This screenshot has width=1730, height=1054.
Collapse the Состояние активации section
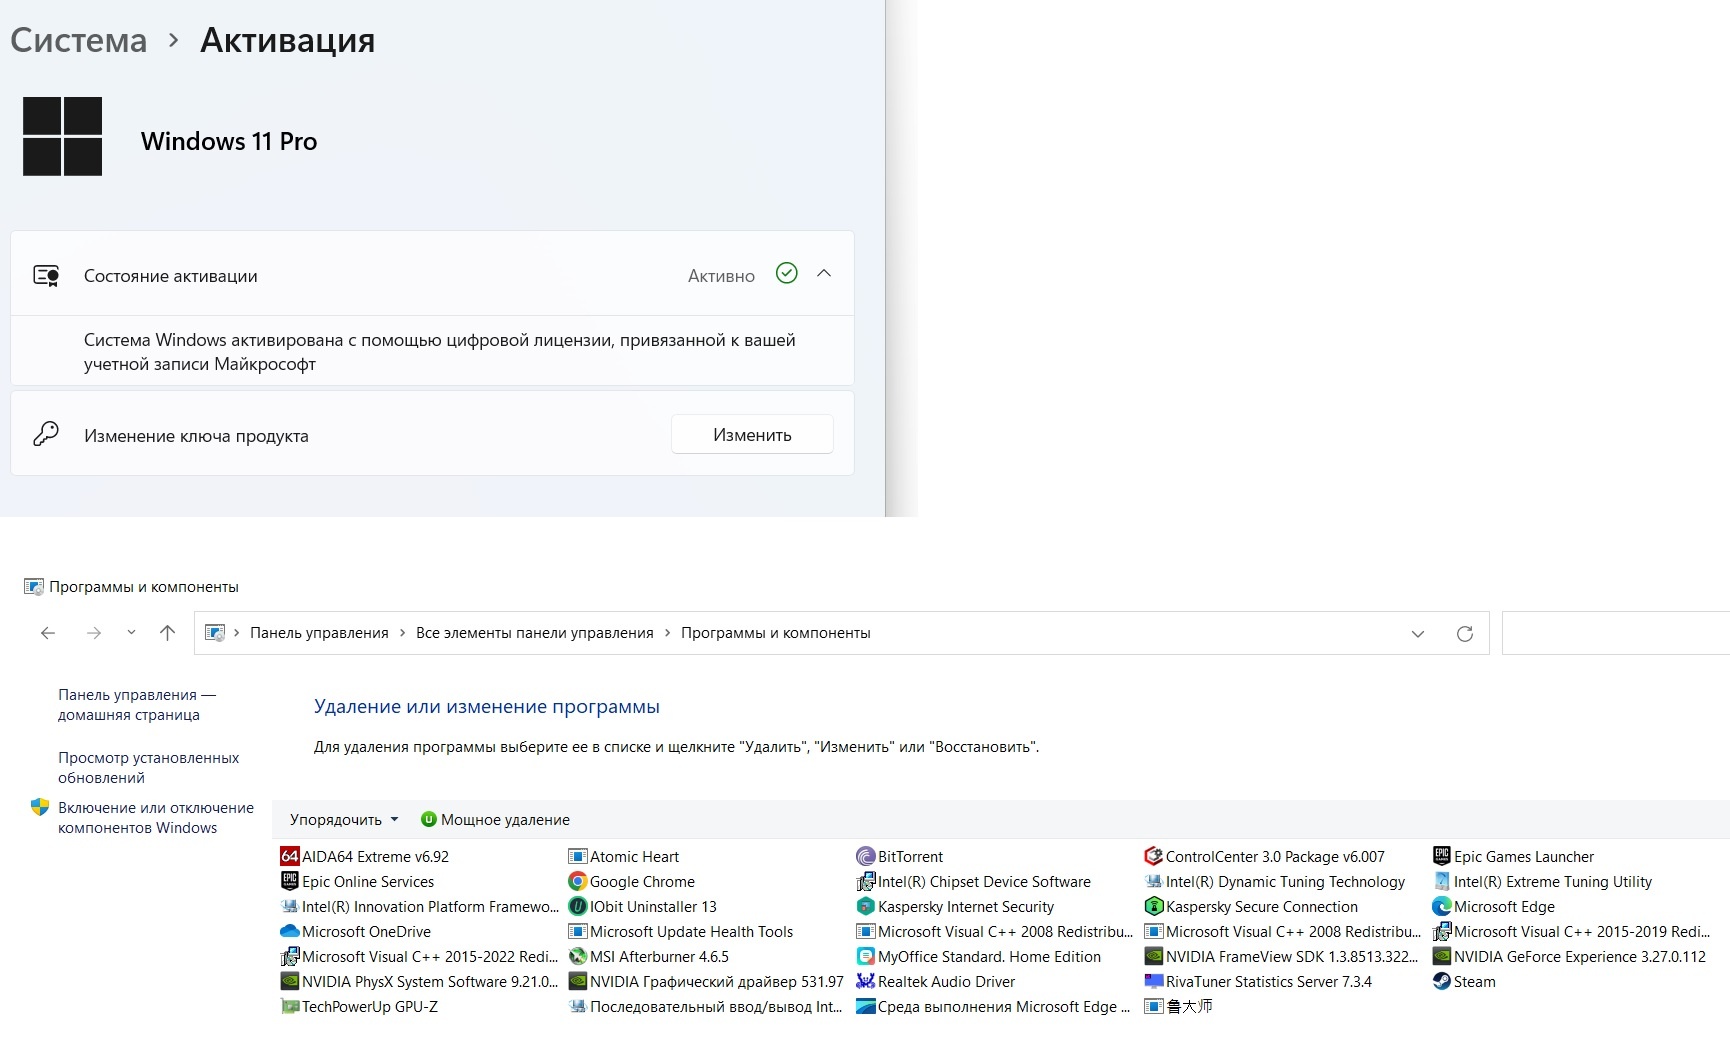pyautogui.click(x=824, y=273)
